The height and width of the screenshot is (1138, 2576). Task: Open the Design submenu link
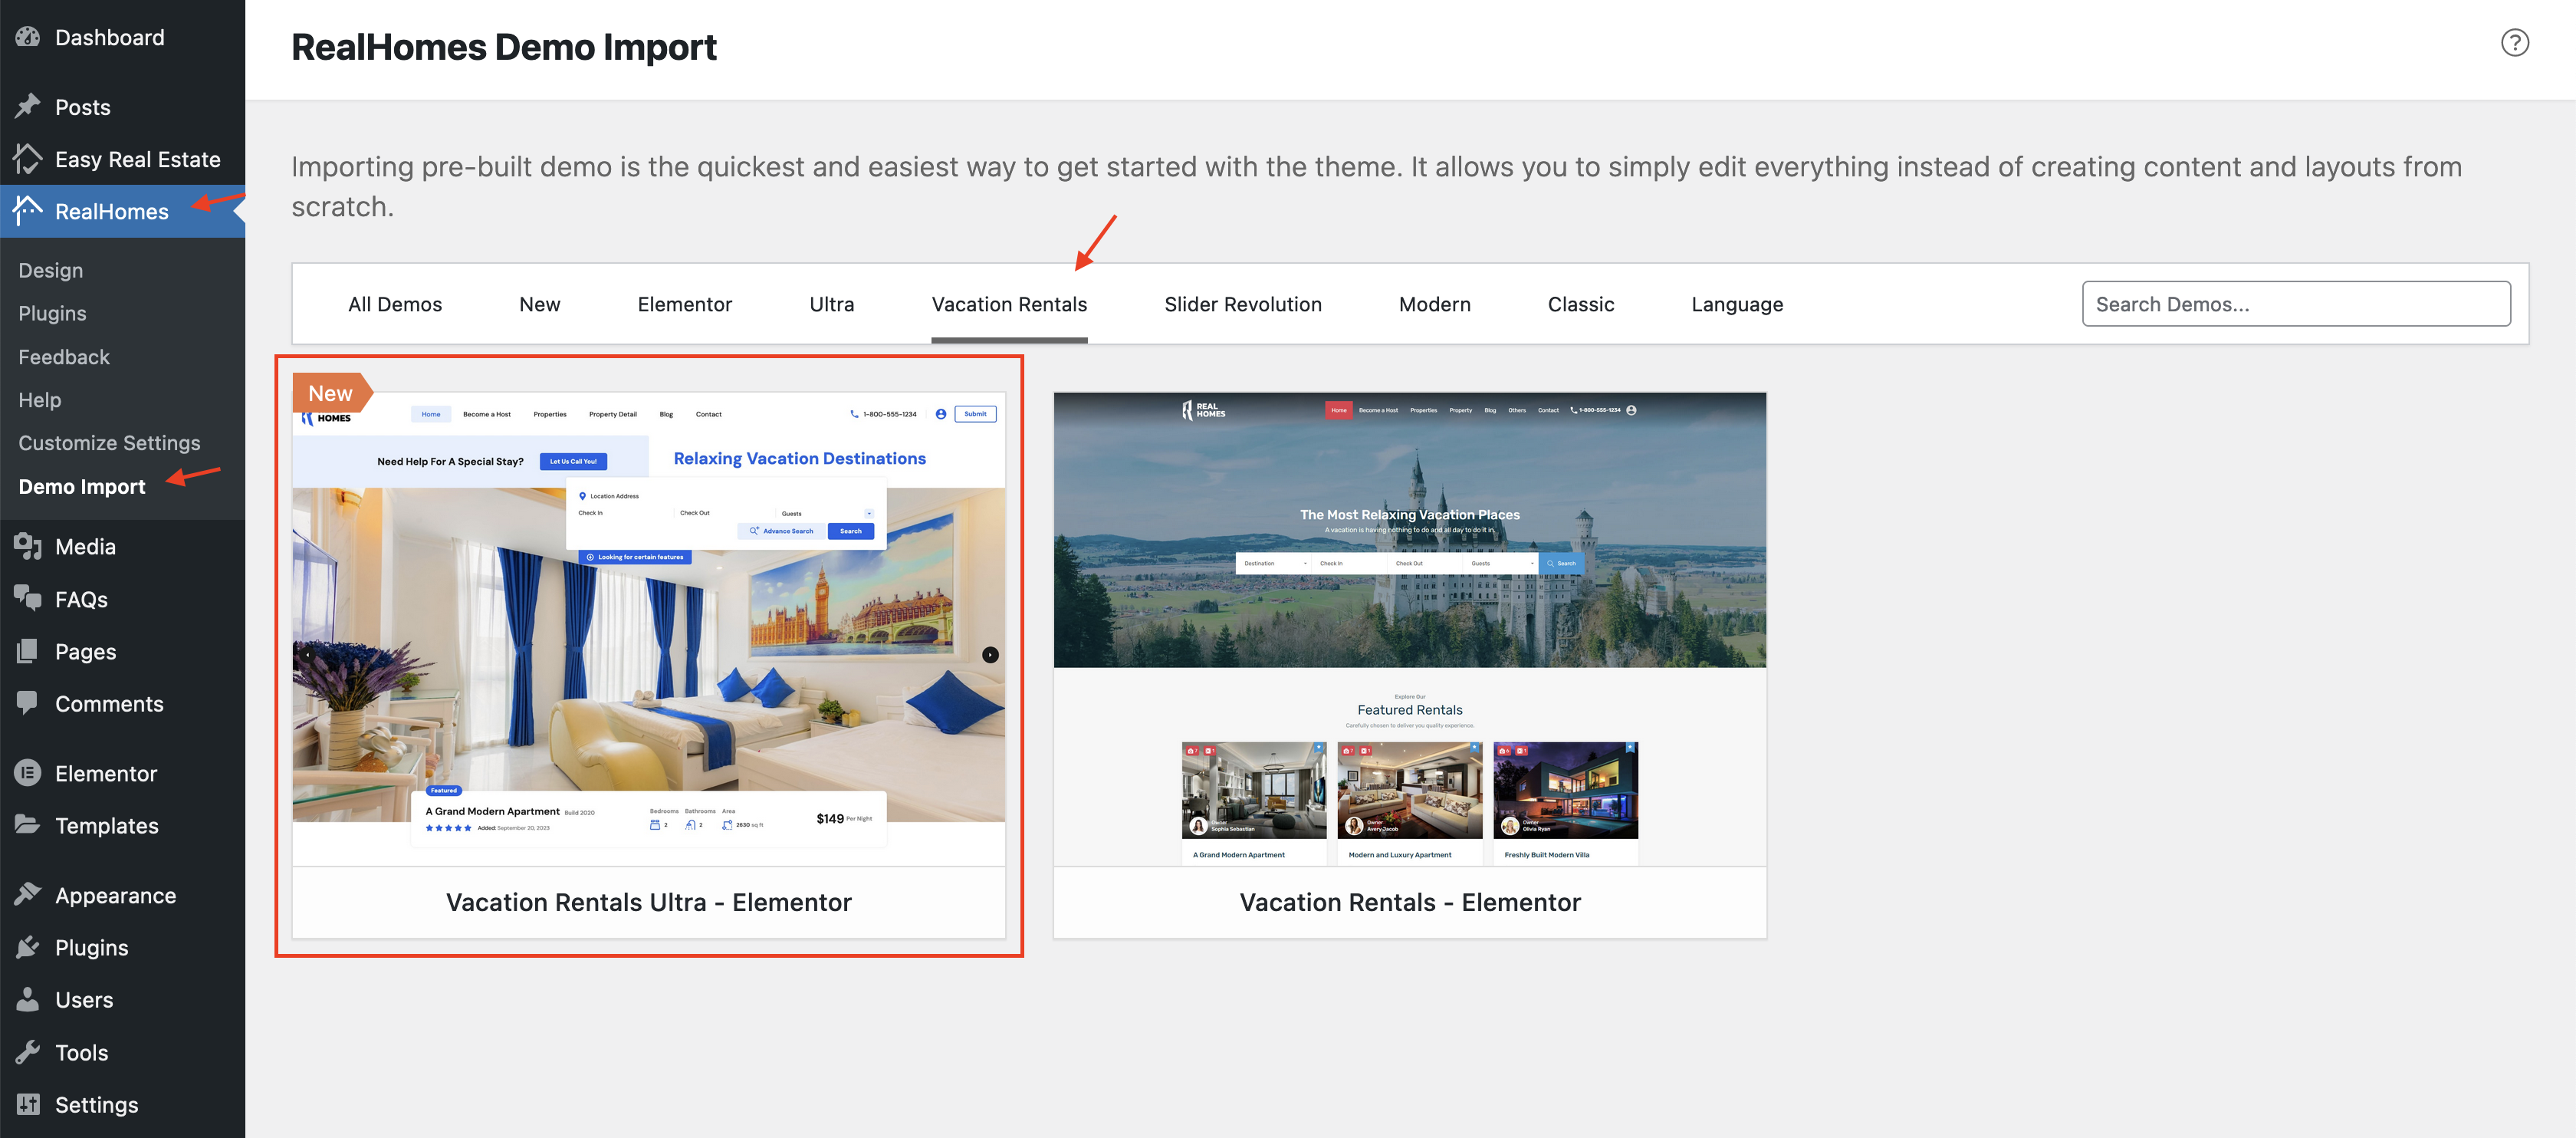pos(51,270)
